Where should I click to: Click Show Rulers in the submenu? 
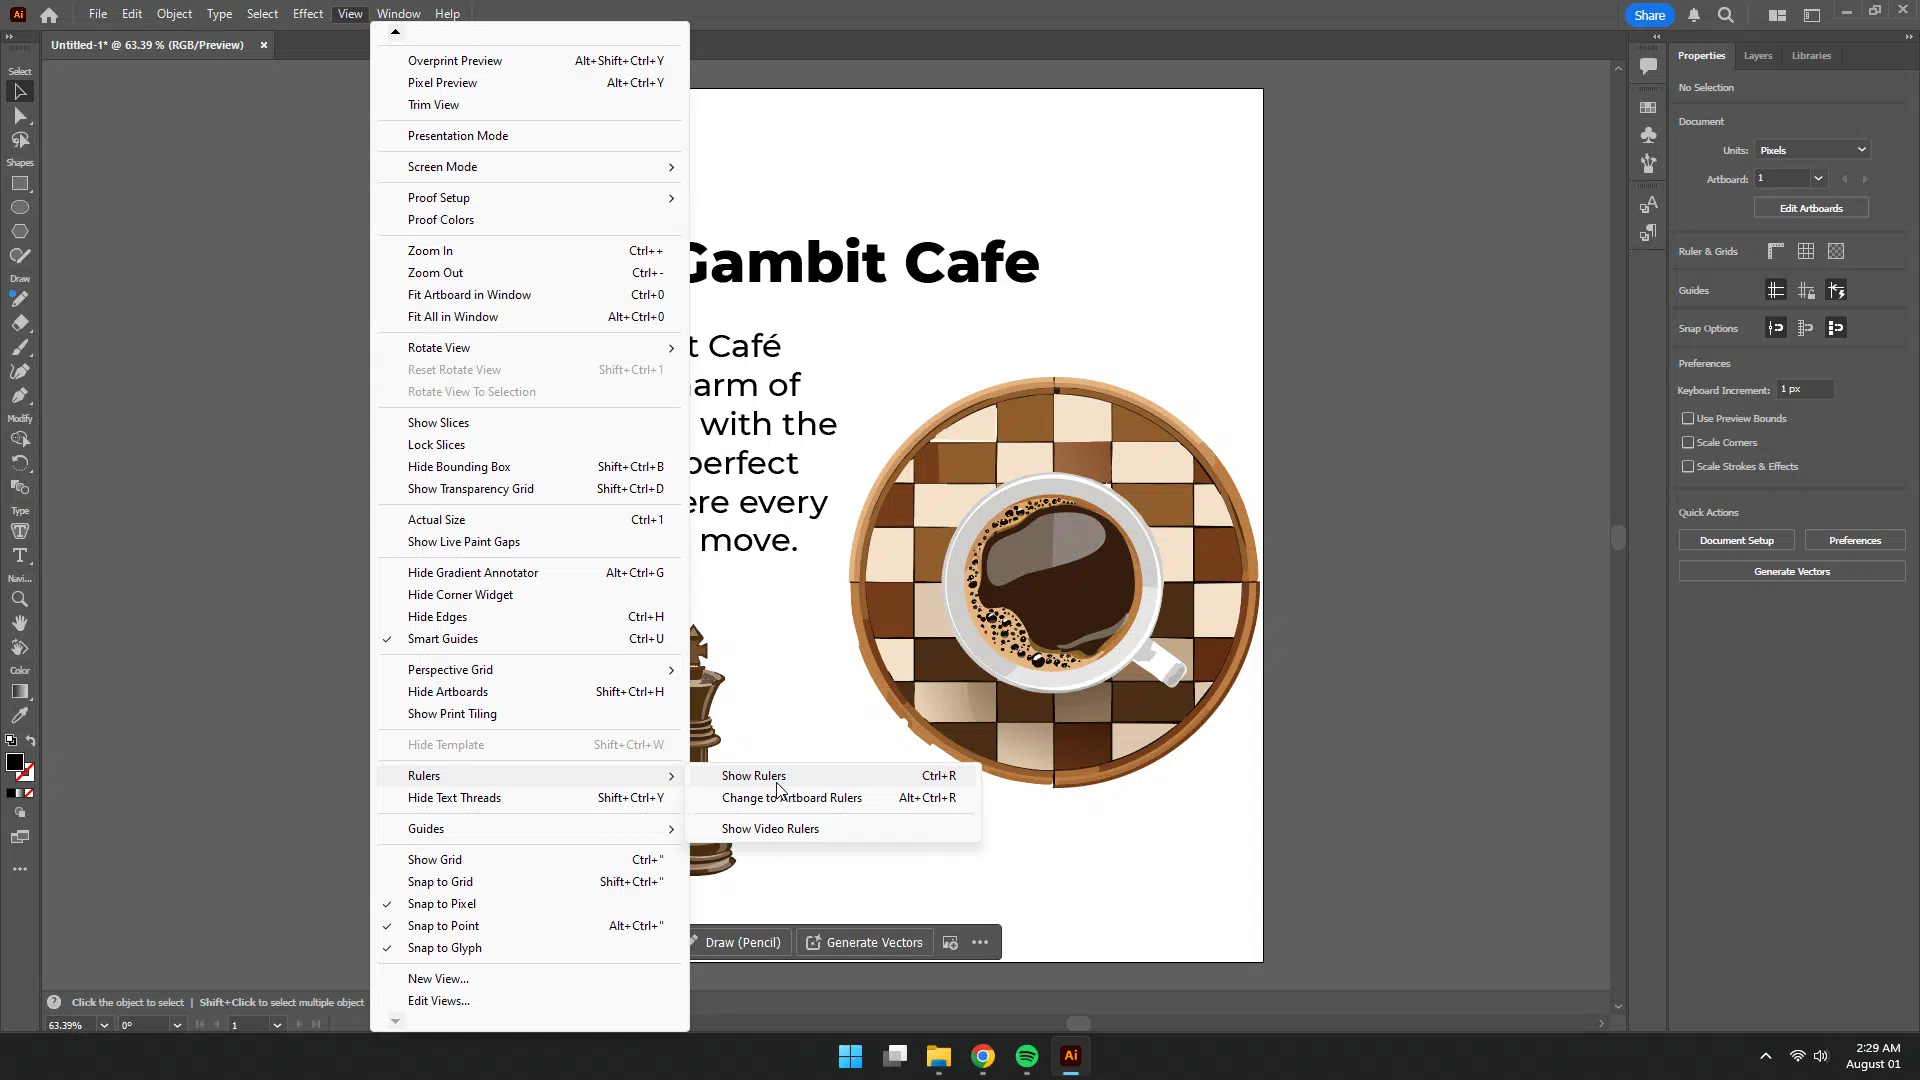click(x=754, y=776)
